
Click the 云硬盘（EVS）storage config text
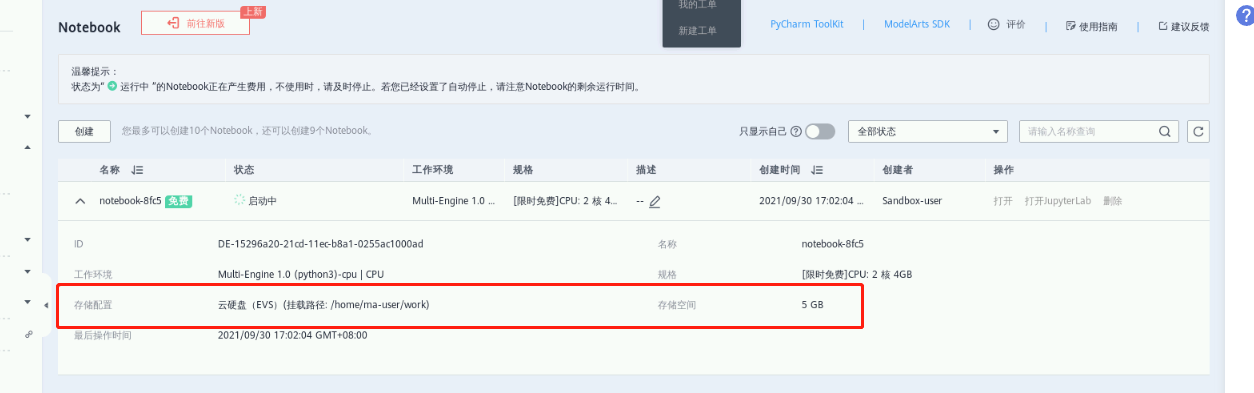[323, 304]
